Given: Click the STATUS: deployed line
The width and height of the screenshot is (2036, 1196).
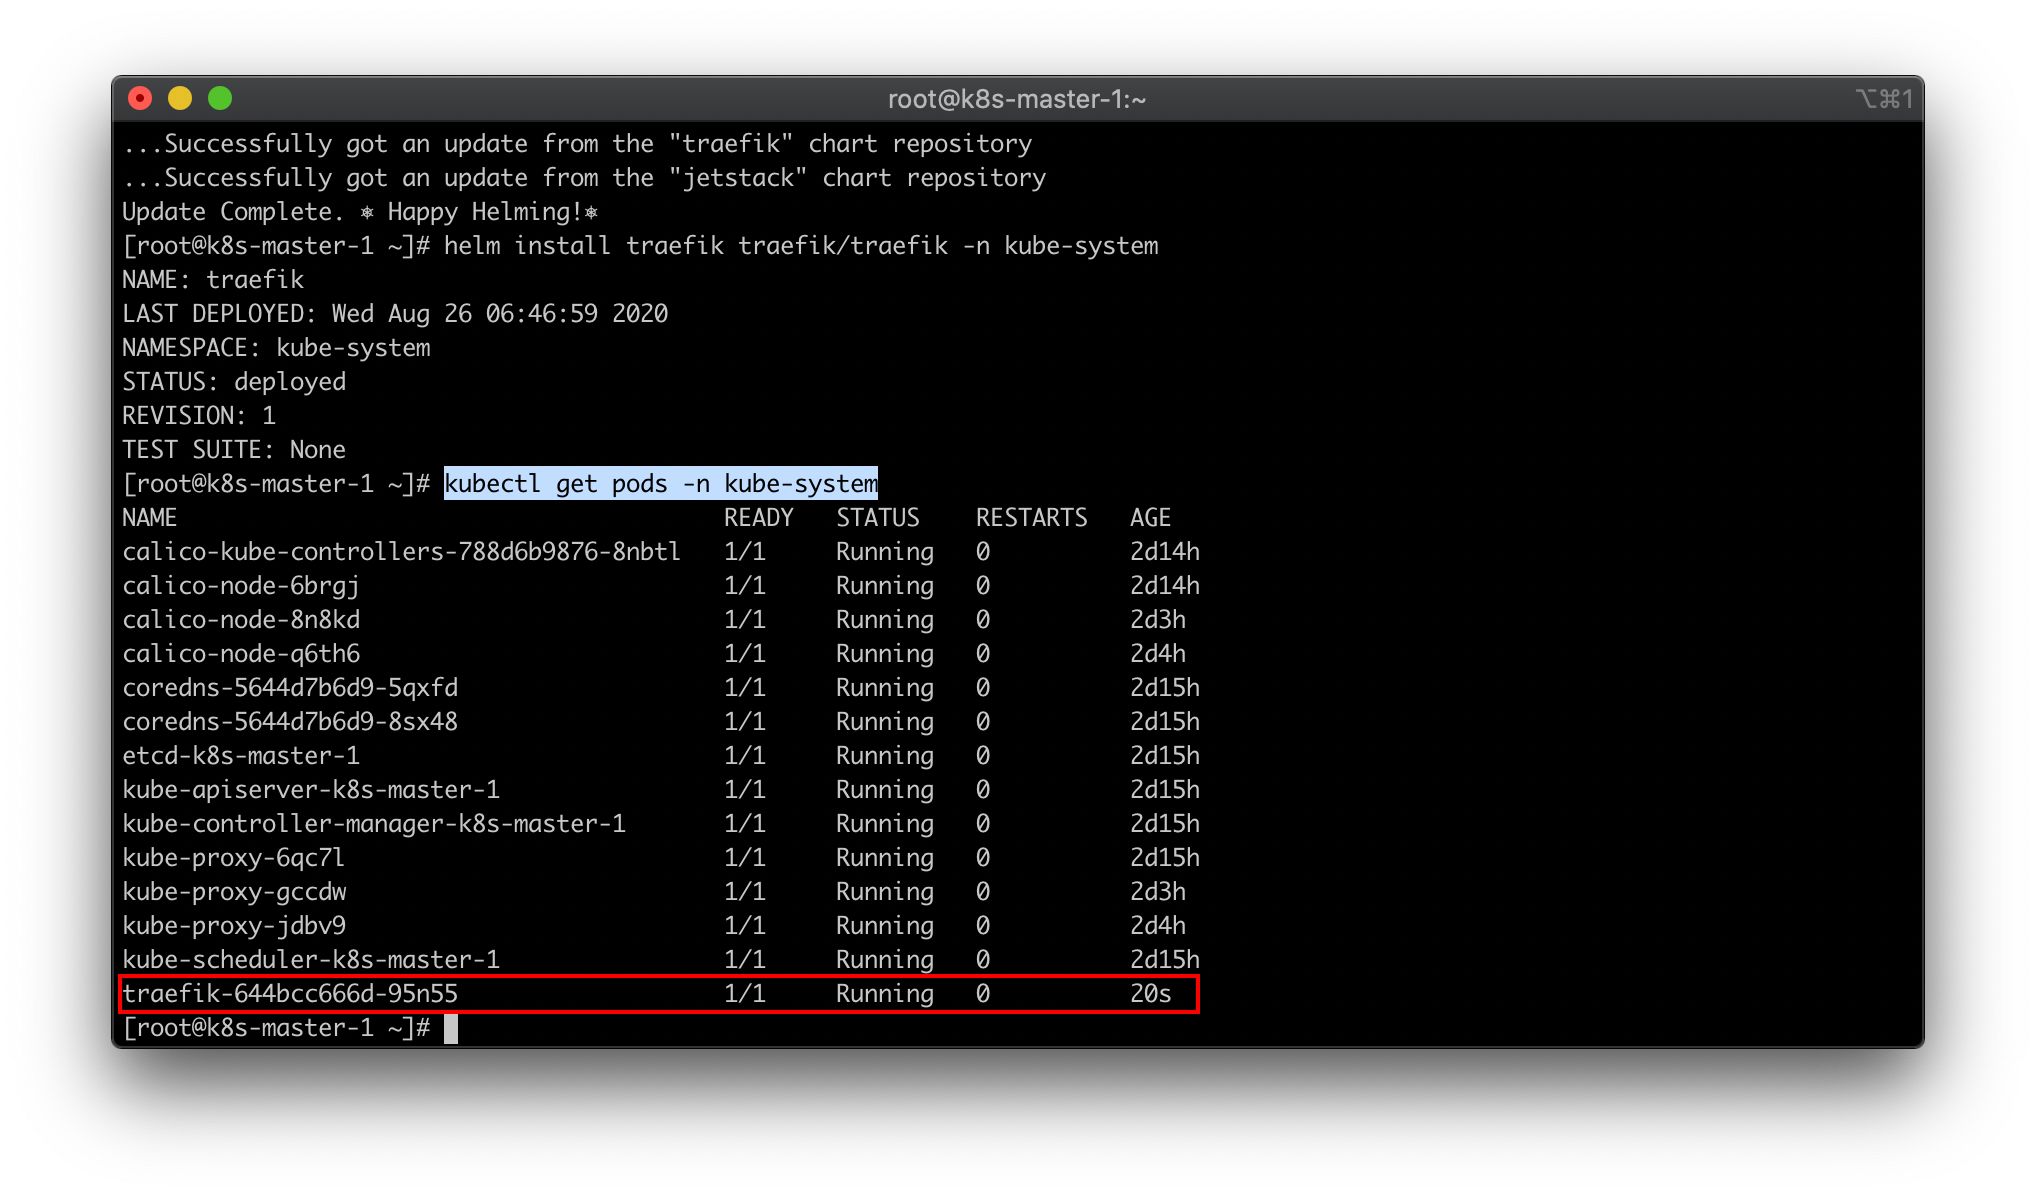Looking at the screenshot, I should pyautogui.click(x=234, y=382).
